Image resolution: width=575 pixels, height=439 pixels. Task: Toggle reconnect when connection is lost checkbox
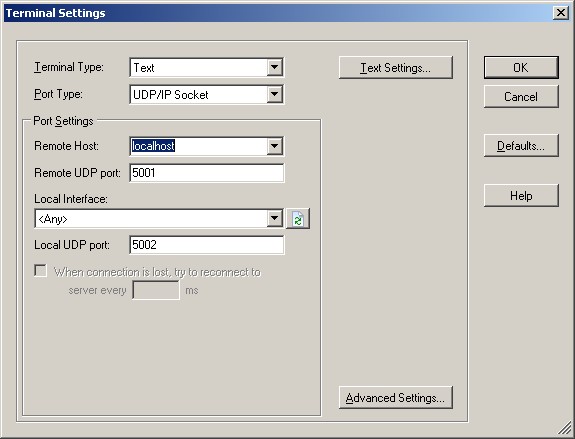(40, 271)
